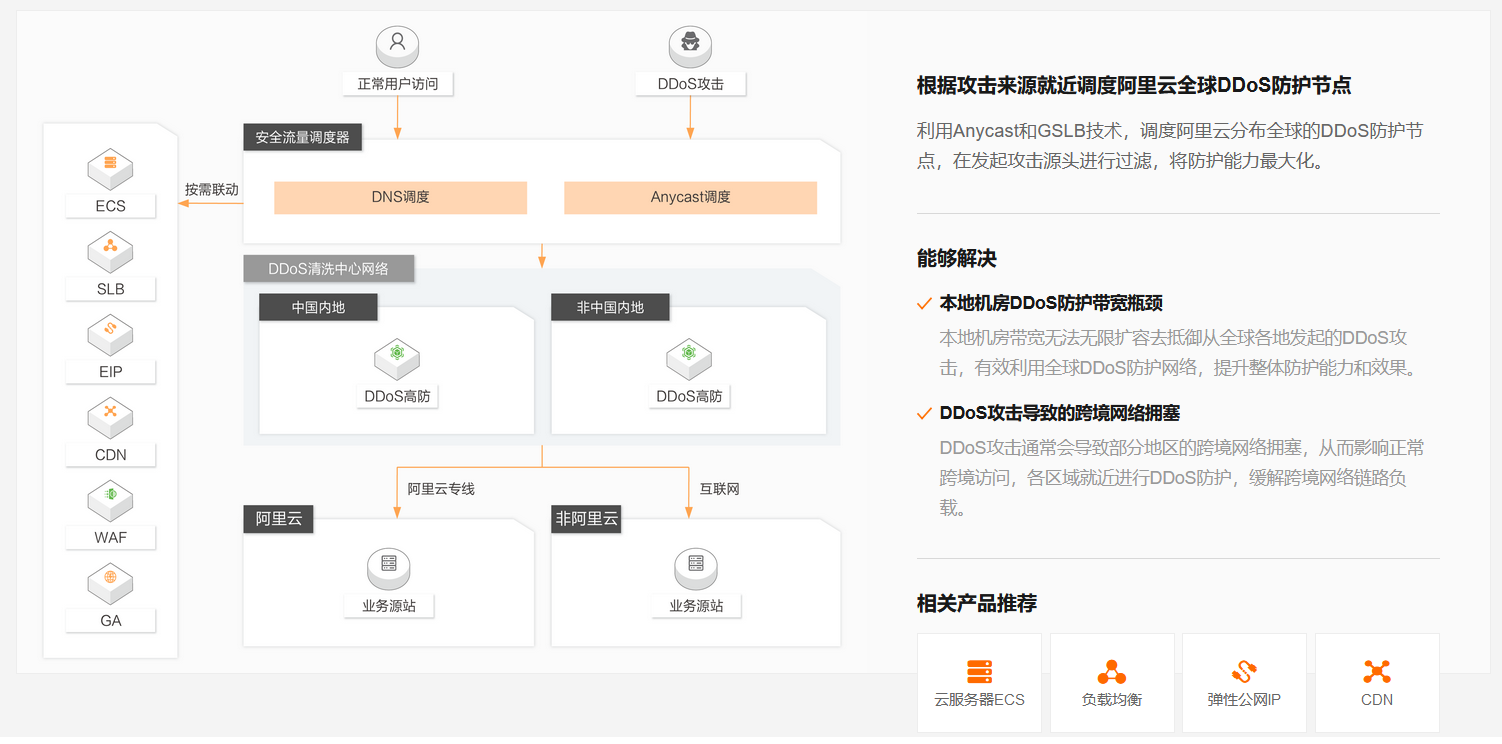Click the 负载均衡 product card icon
1502x744 pixels.
[1111, 671]
